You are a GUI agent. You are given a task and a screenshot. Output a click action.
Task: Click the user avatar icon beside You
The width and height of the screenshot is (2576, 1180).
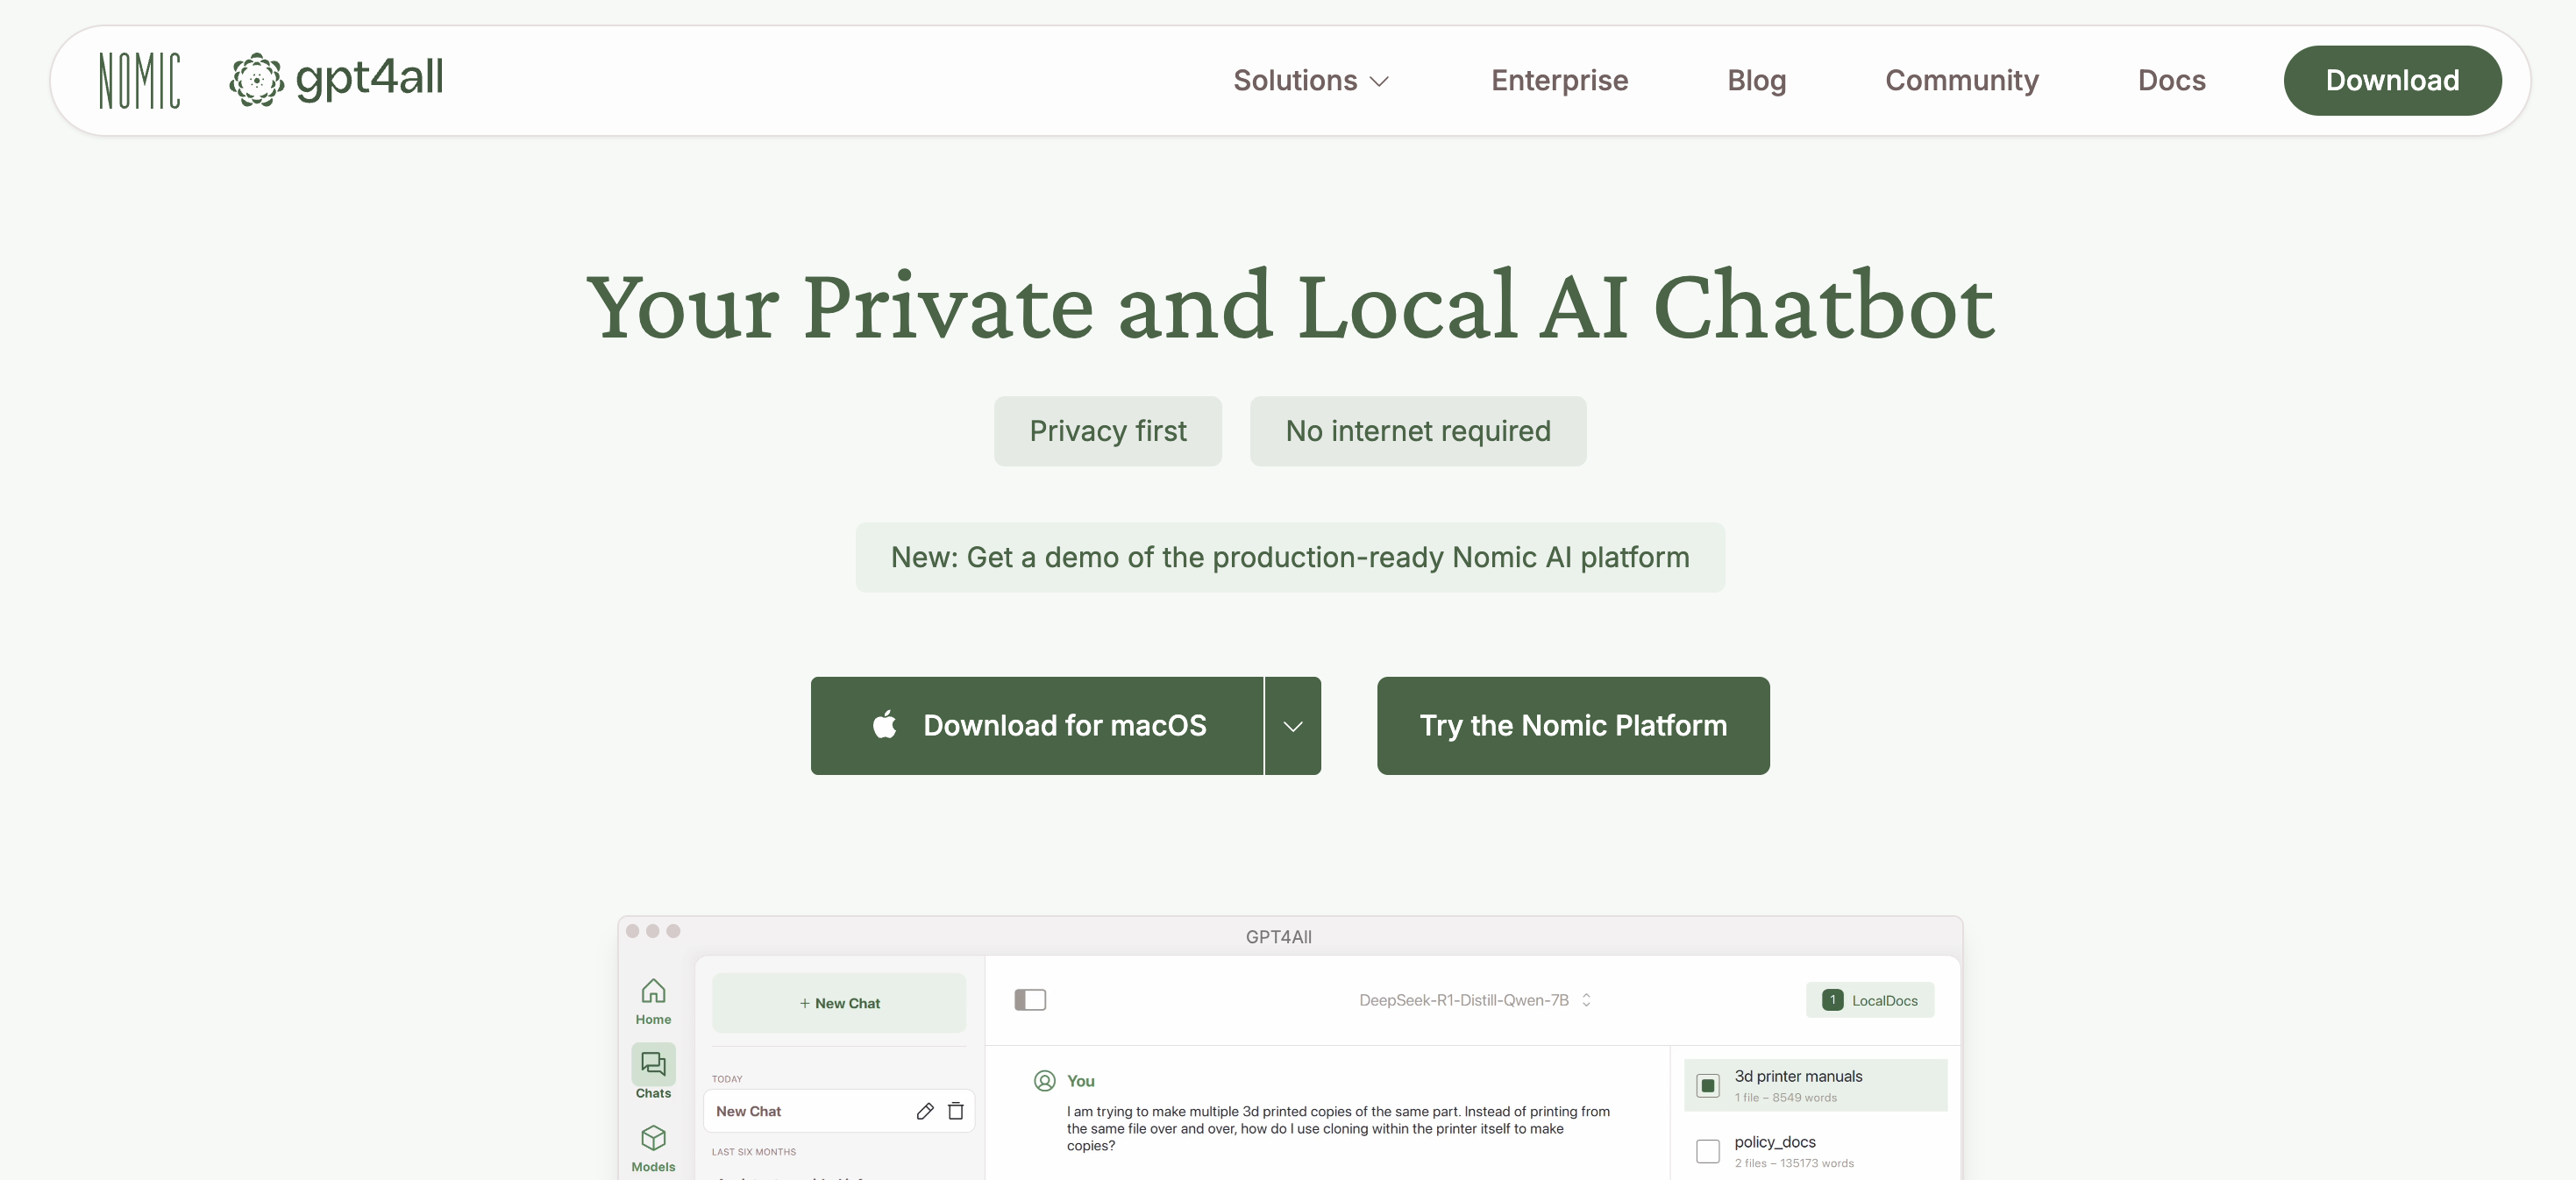click(x=1044, y=1081)
